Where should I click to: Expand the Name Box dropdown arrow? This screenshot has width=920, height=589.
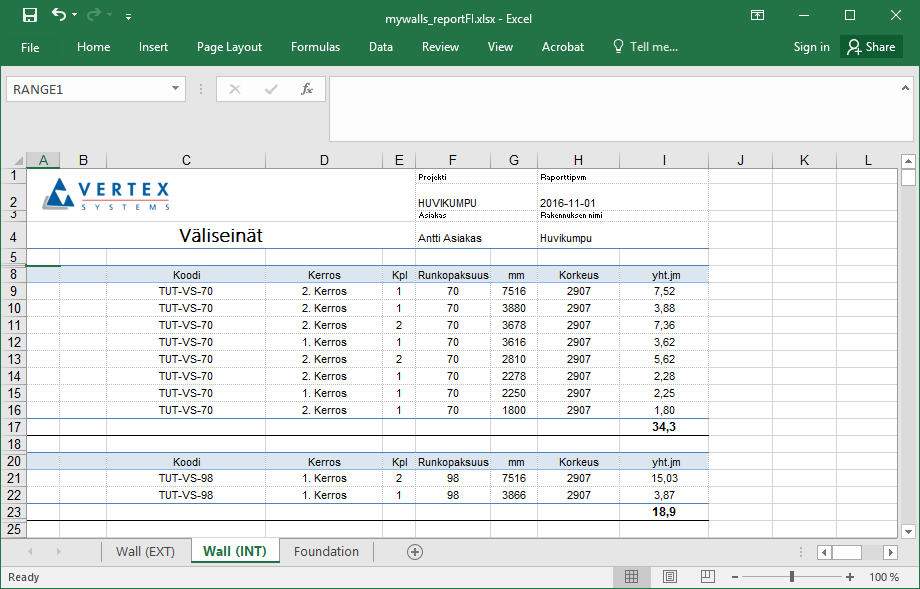176,89
